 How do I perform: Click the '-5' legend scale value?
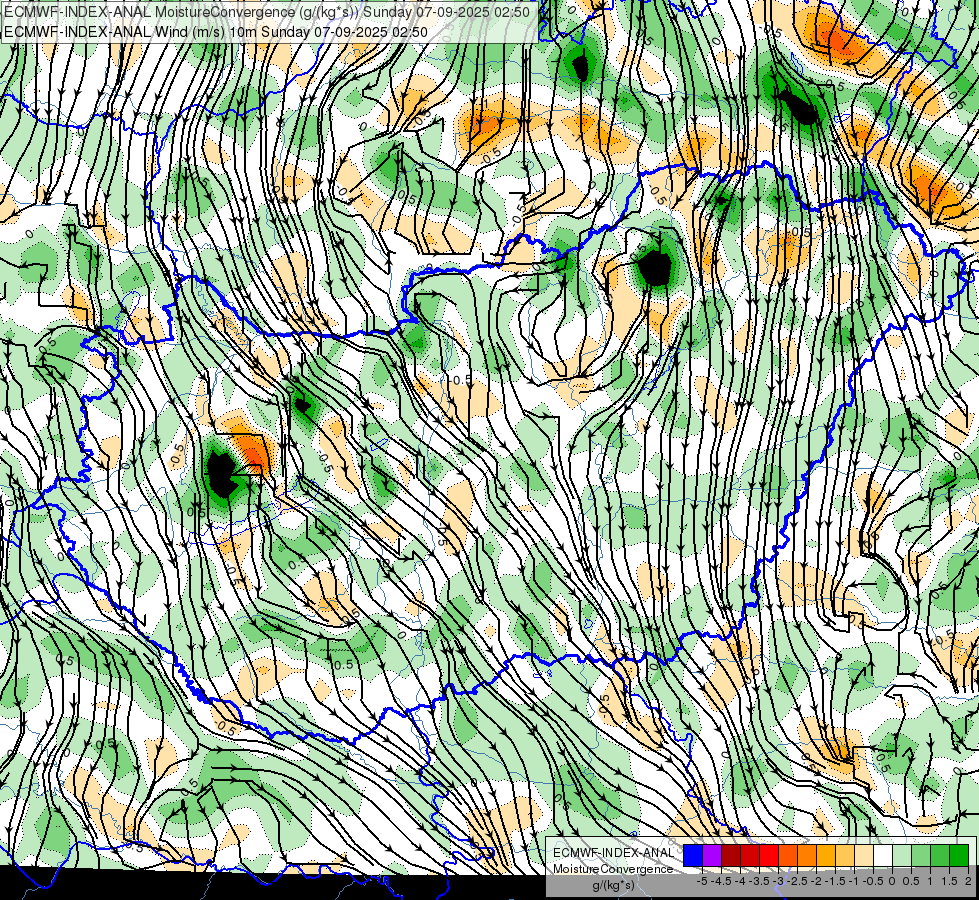pos(702,881)
